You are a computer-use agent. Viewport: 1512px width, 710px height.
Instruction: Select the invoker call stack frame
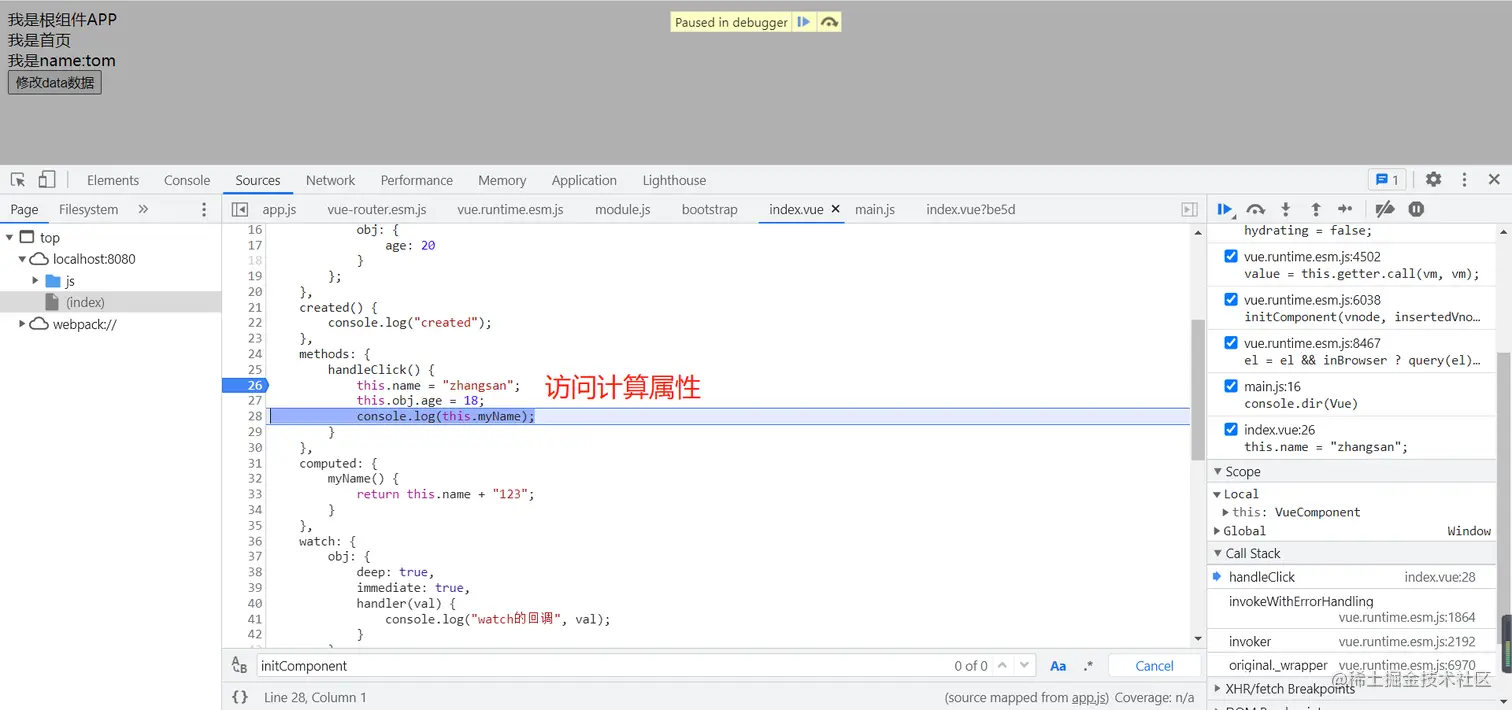point(1354,641)
